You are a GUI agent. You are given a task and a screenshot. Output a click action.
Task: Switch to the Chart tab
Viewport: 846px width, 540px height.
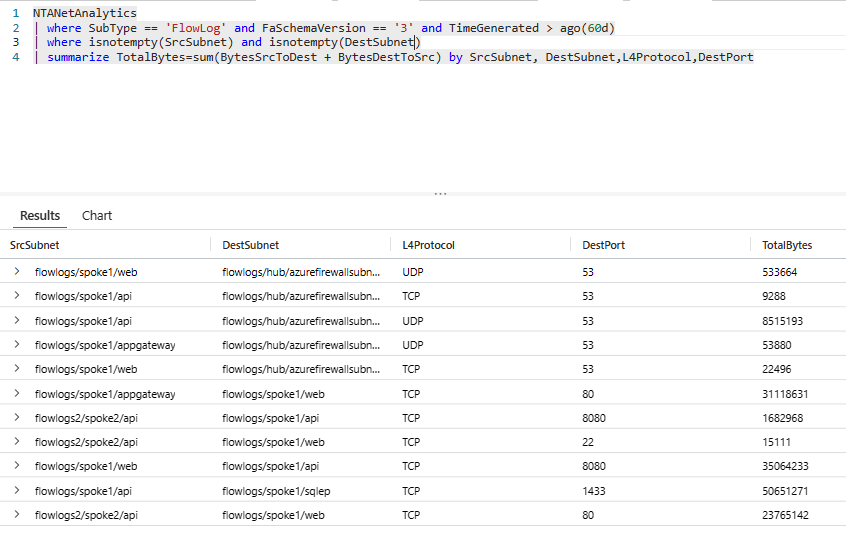click(97, 215)
